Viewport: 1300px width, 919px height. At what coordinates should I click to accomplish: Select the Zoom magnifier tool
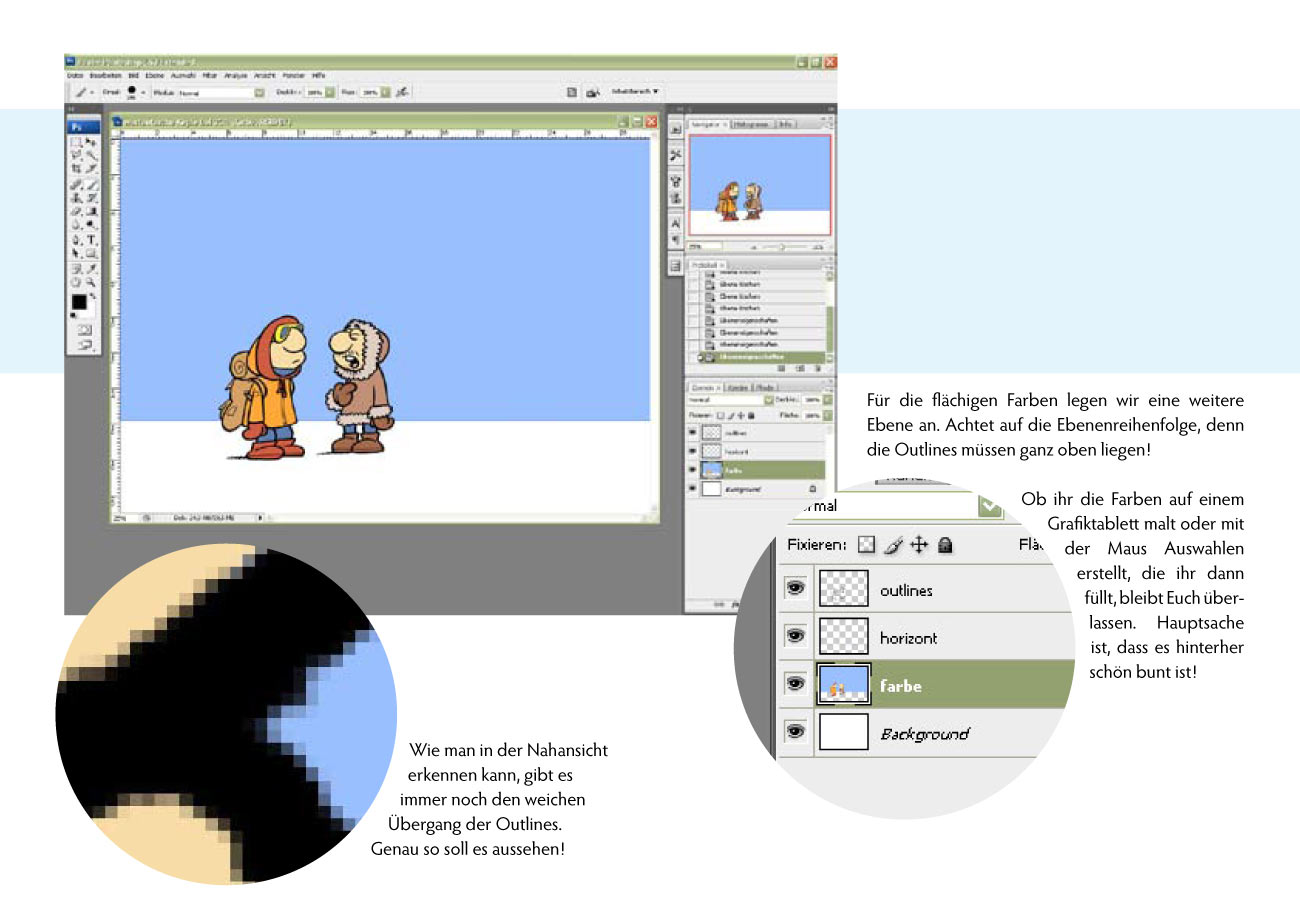[x=91, y=282]
